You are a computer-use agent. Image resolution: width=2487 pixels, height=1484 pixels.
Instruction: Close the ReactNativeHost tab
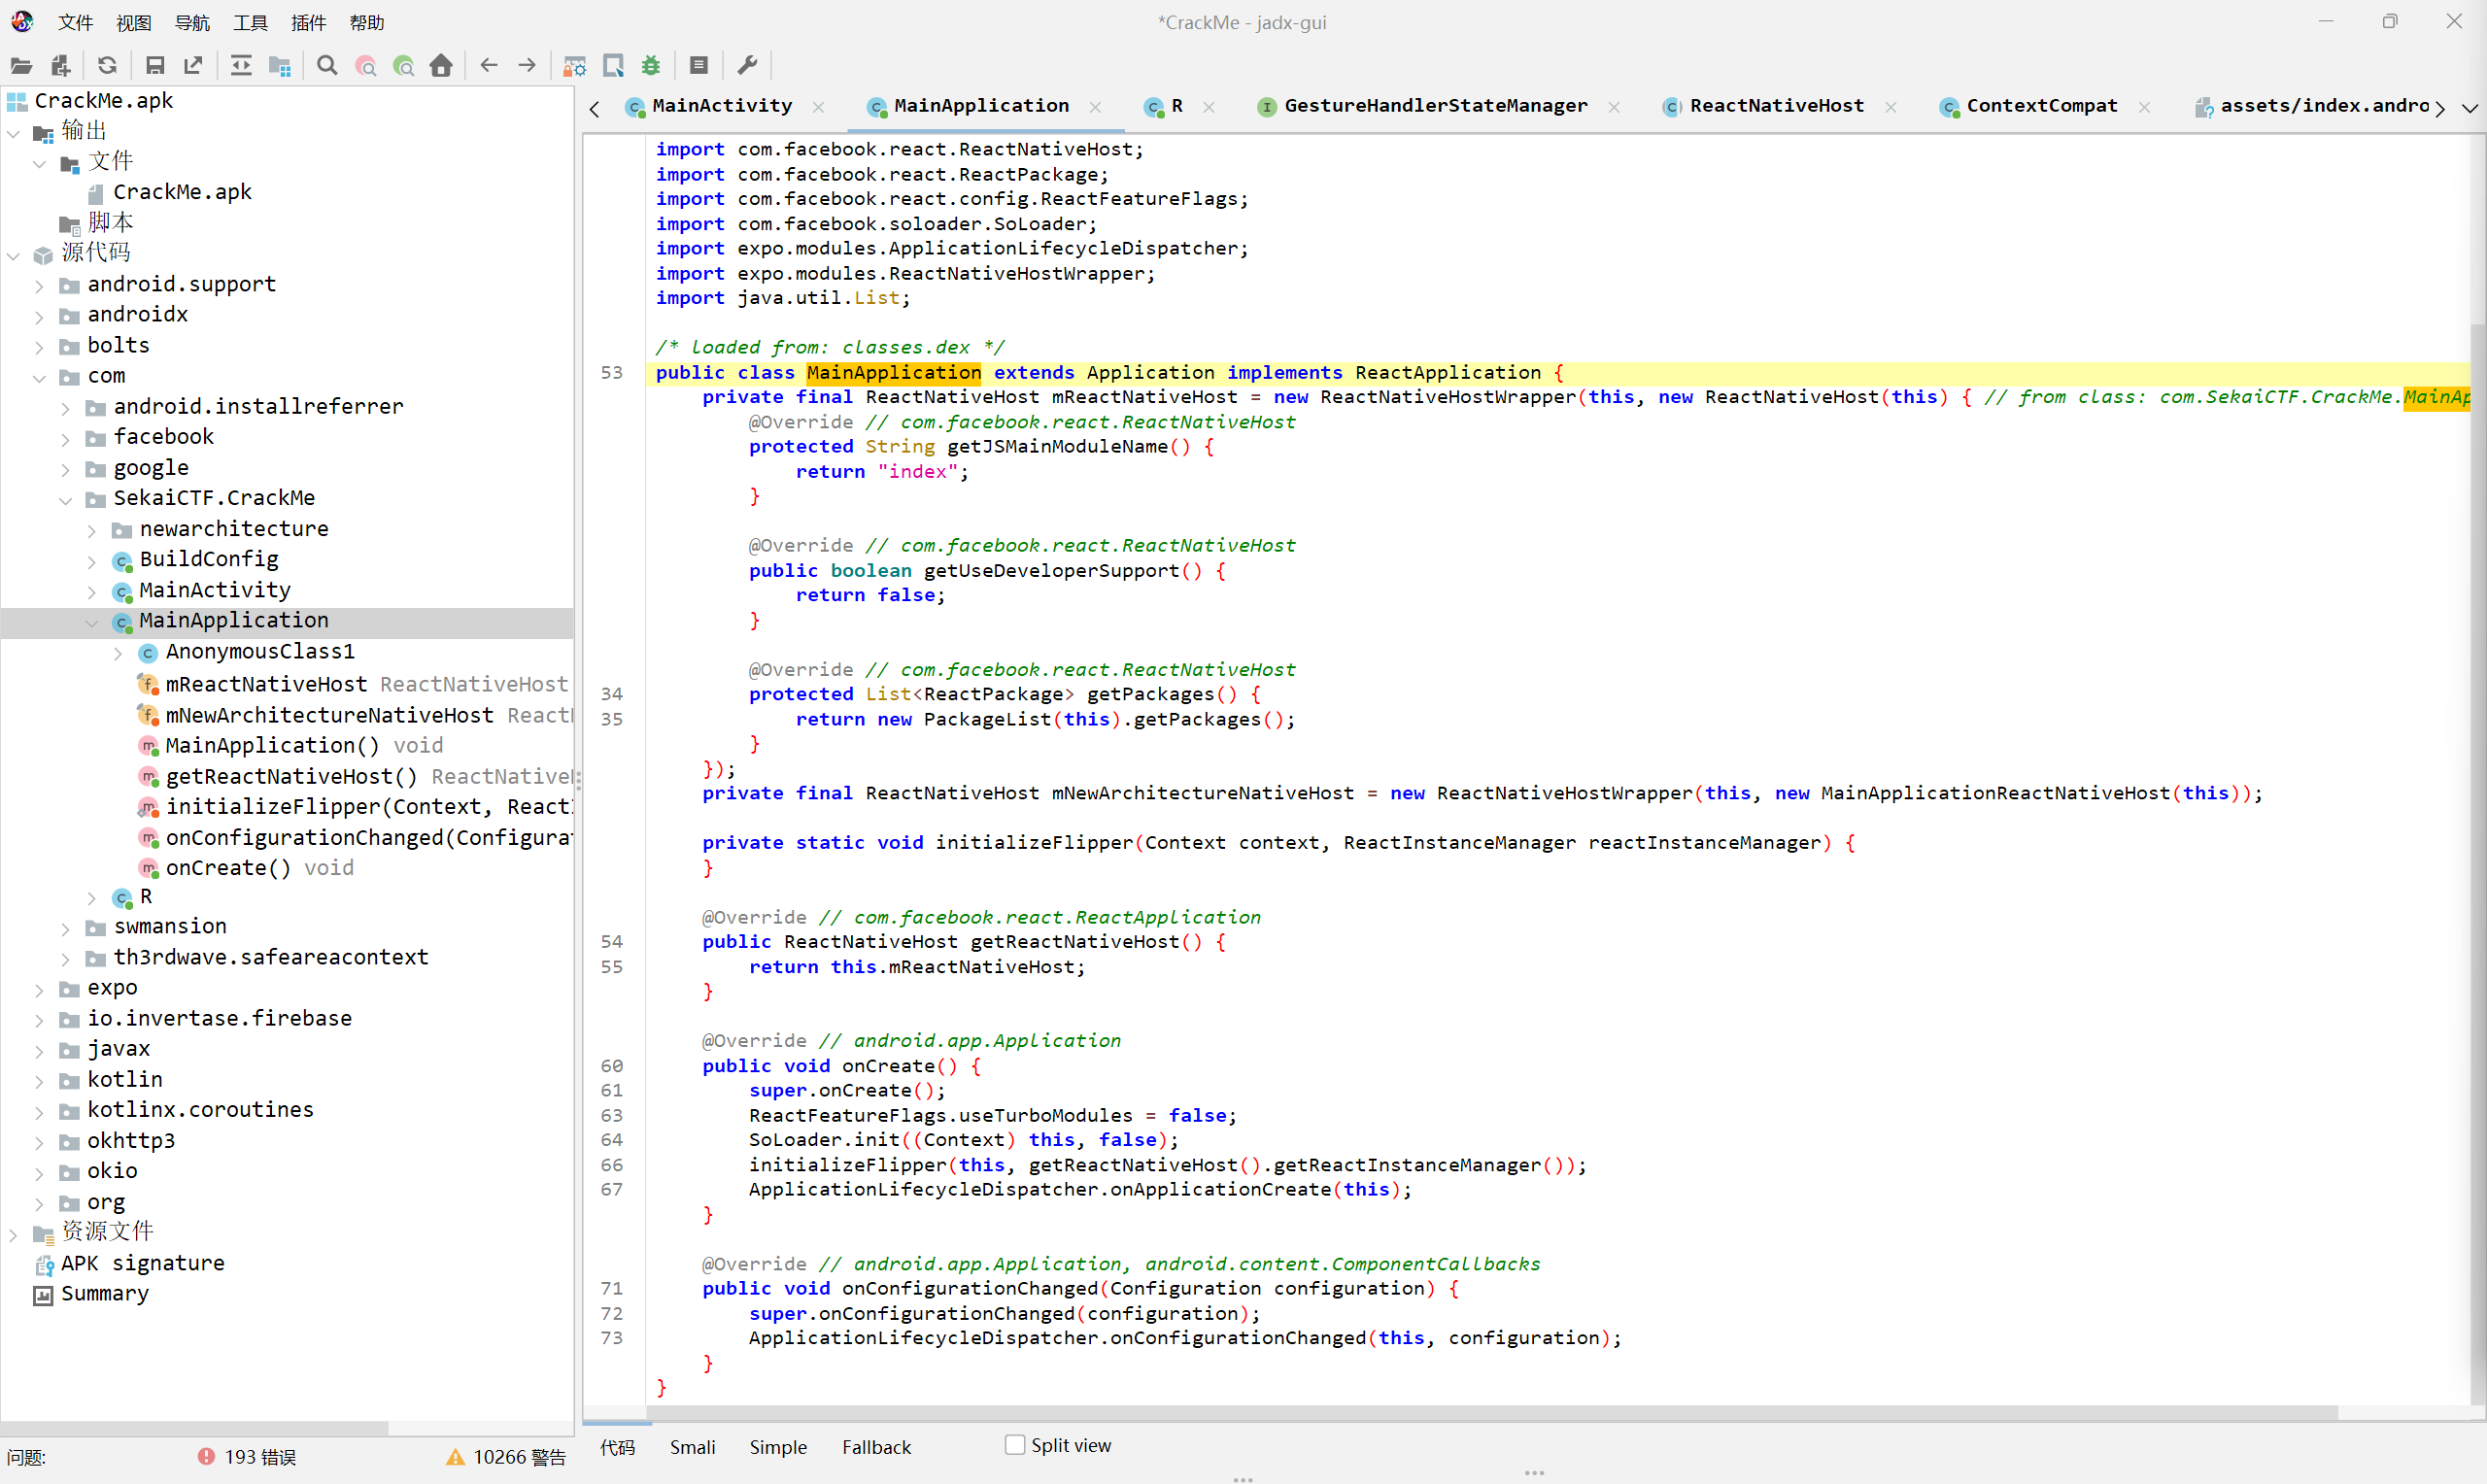point(1890,107)
